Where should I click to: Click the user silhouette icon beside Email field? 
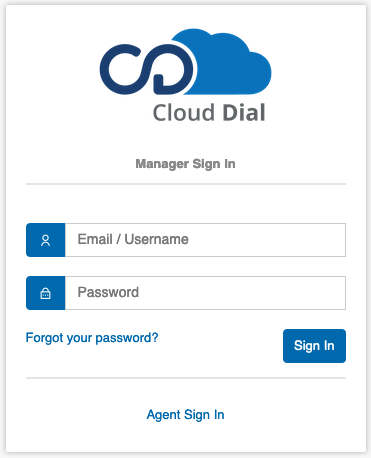point(45,240)
